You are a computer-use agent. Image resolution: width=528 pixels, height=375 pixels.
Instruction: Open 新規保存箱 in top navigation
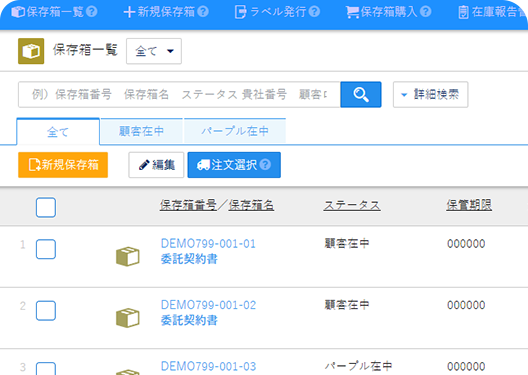tap(159, 12)
